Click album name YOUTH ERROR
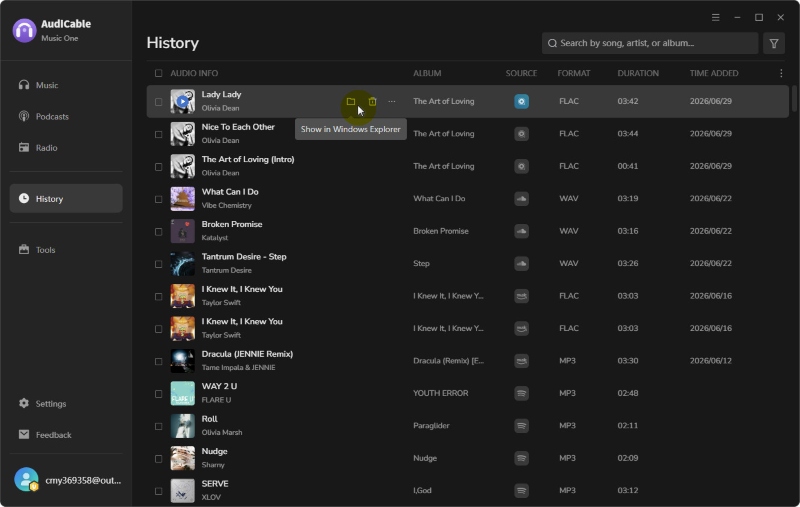Viewport: 800px width, 507px height. [440, 393]
